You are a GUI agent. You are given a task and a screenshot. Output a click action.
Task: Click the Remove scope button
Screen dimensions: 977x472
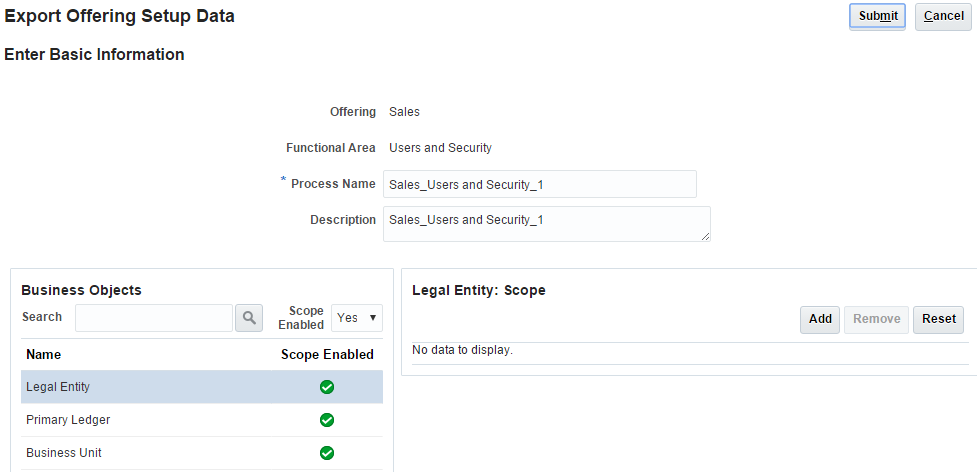coord(876,319)
